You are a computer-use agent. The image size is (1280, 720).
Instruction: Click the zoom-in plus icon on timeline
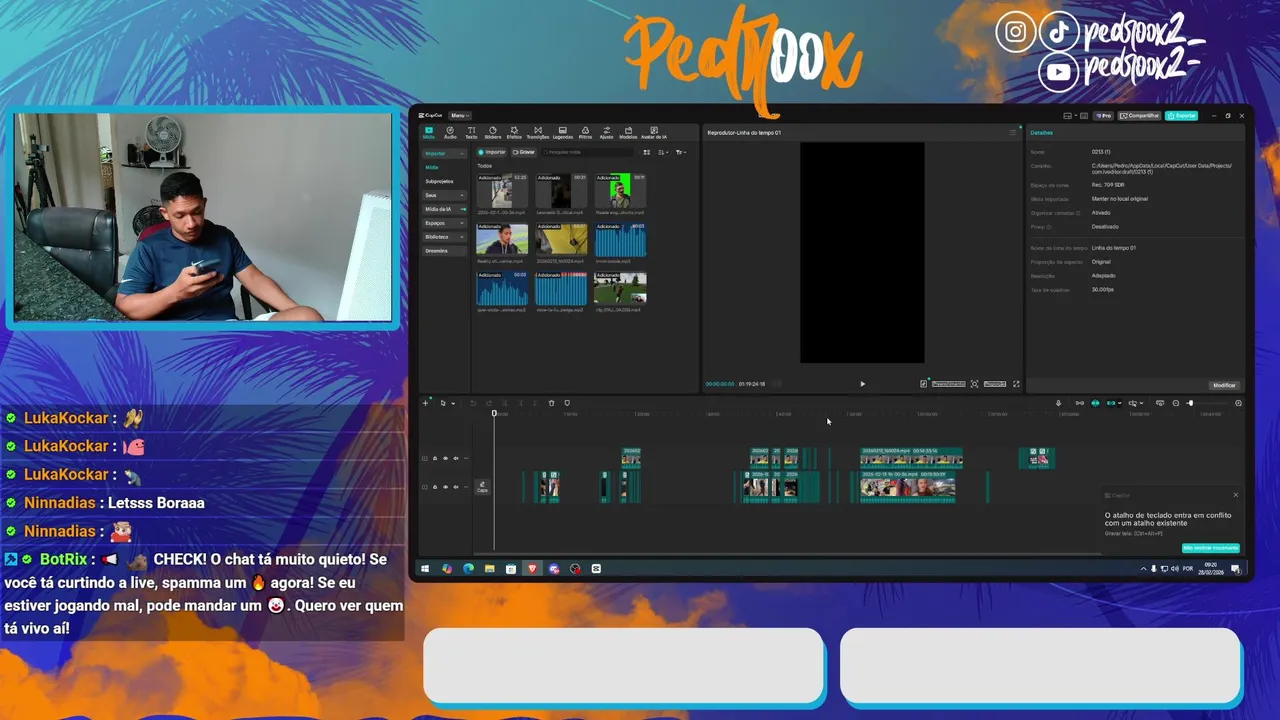[1238, 403]
